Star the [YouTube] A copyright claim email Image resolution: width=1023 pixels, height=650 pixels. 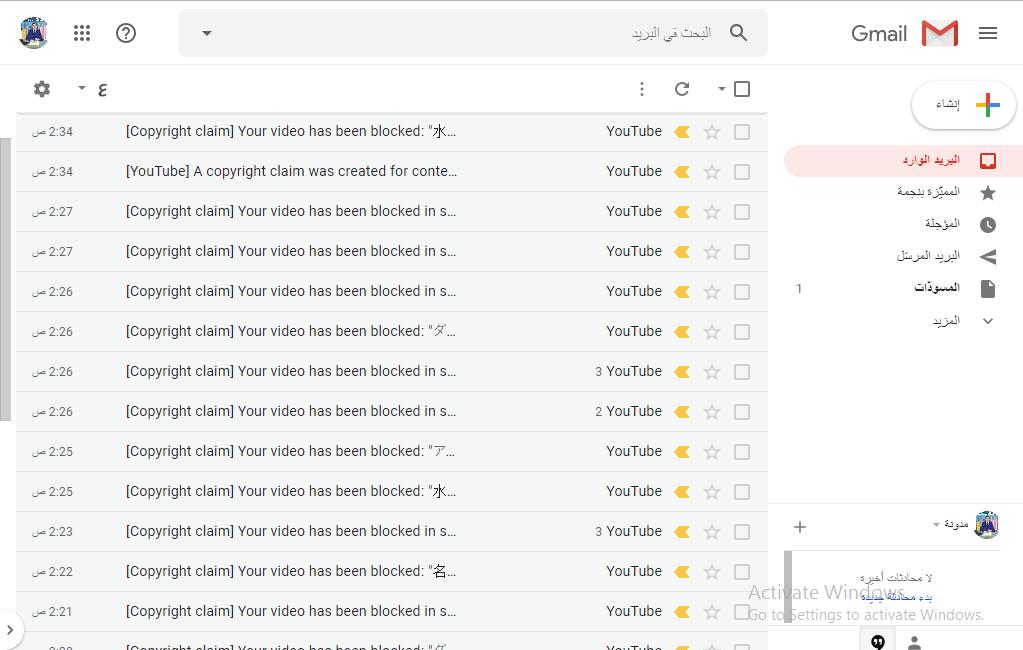[712, 172]
